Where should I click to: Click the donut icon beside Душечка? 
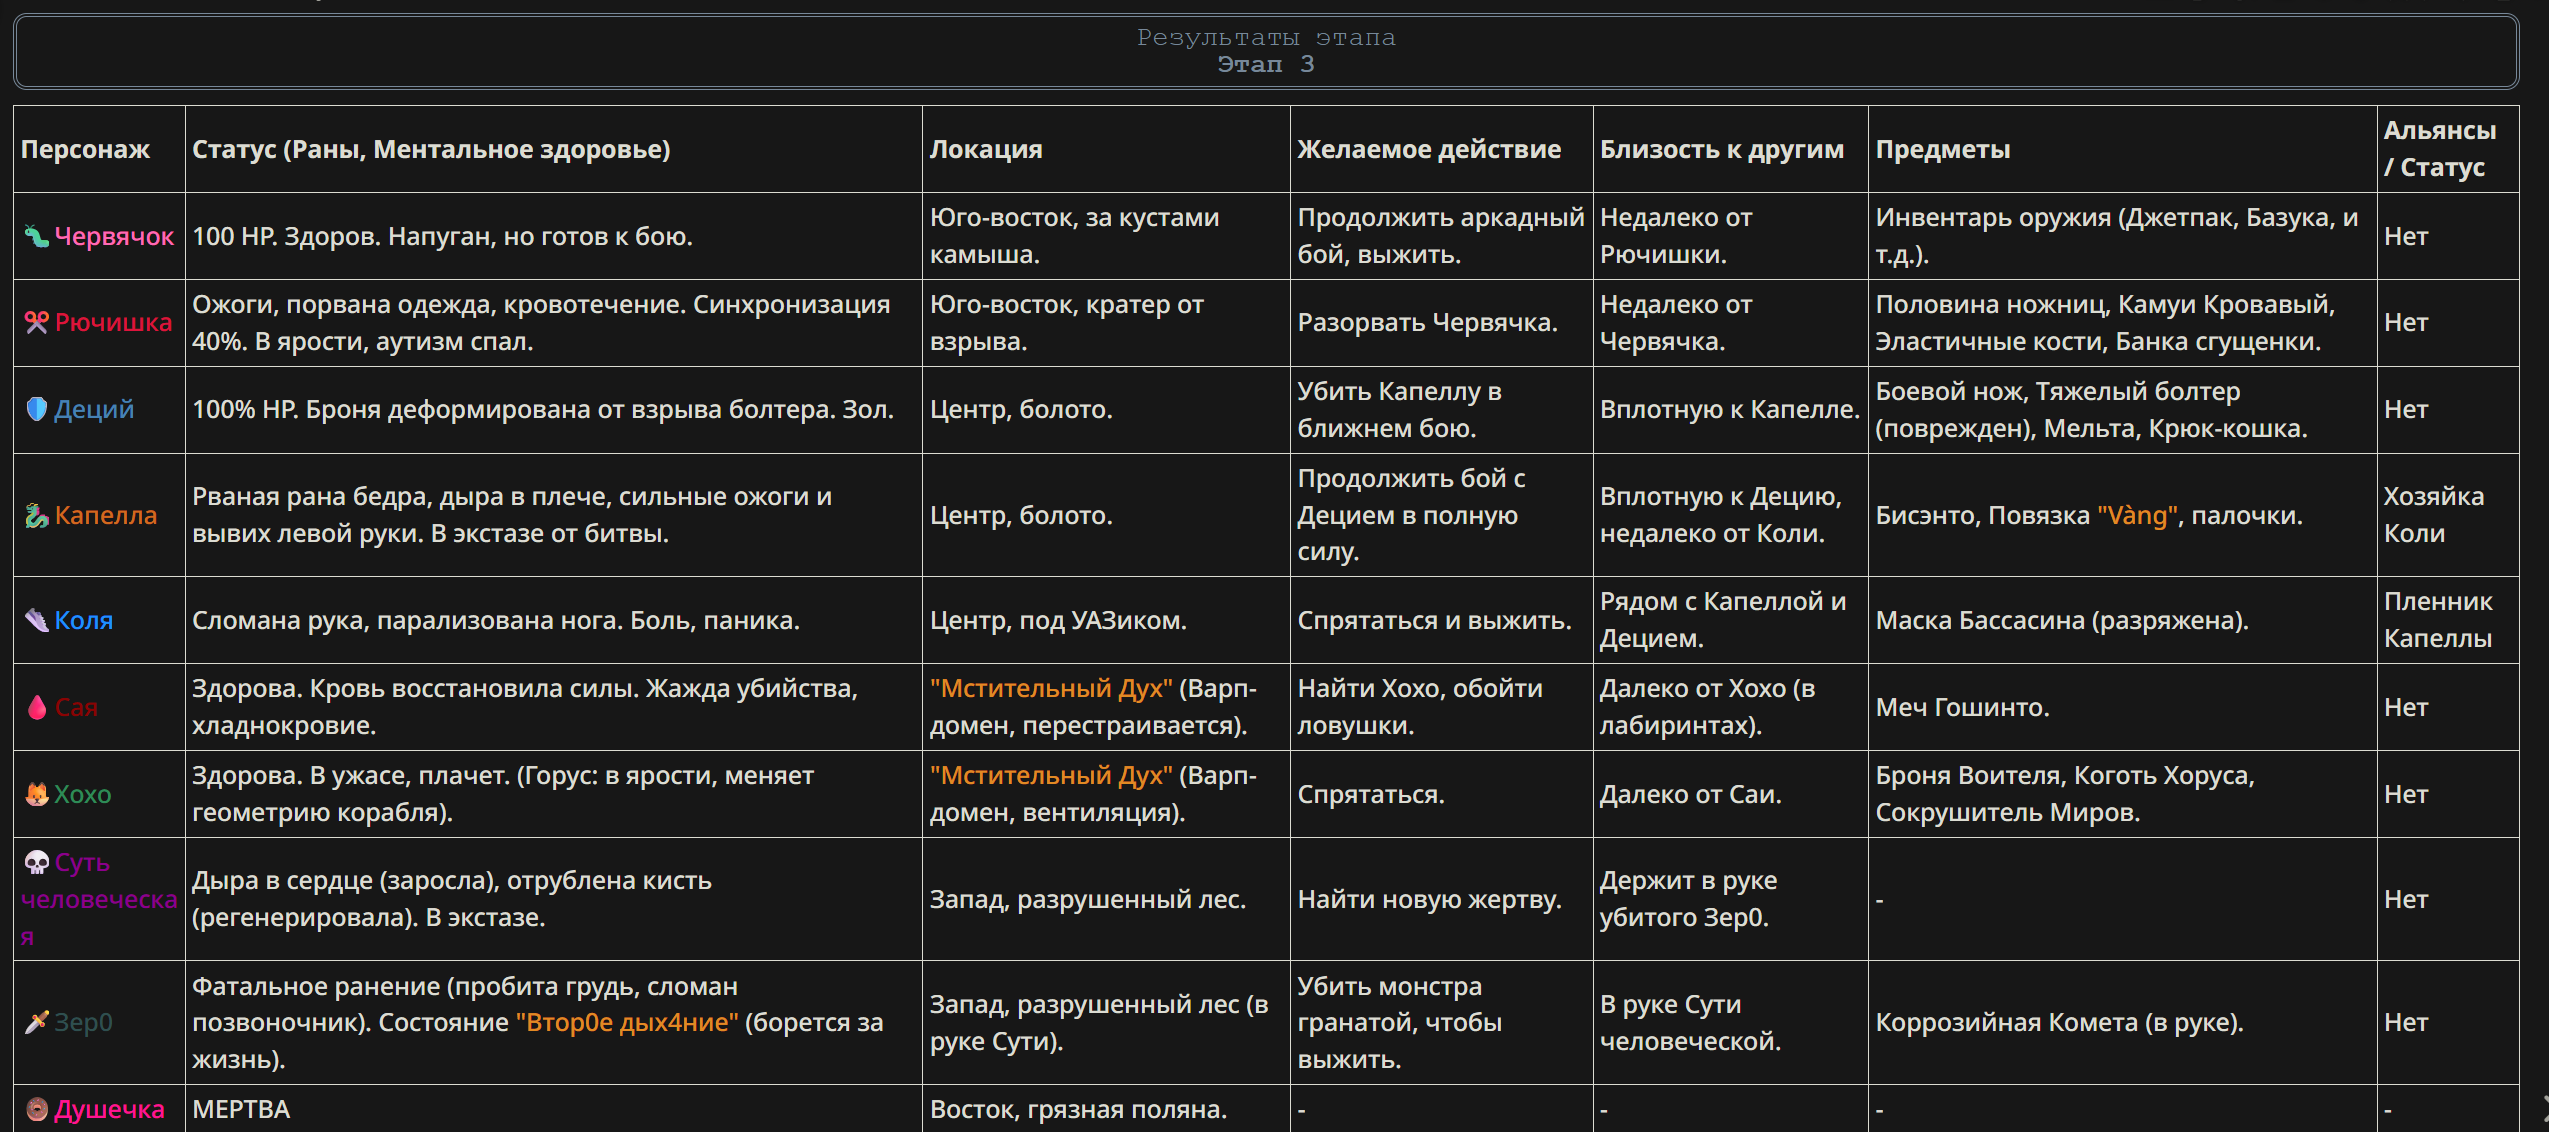(x=36, y=1110)
